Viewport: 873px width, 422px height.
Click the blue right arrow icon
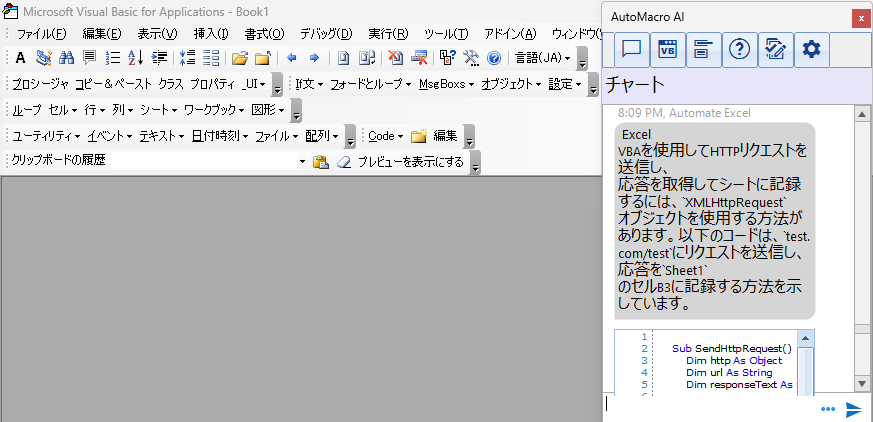314,57
